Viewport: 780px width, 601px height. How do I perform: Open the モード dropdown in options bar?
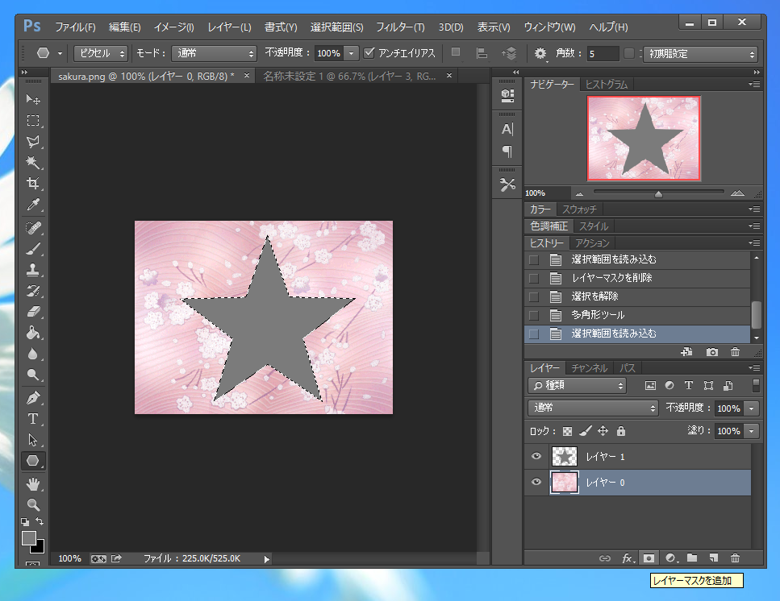click(213, 53)
